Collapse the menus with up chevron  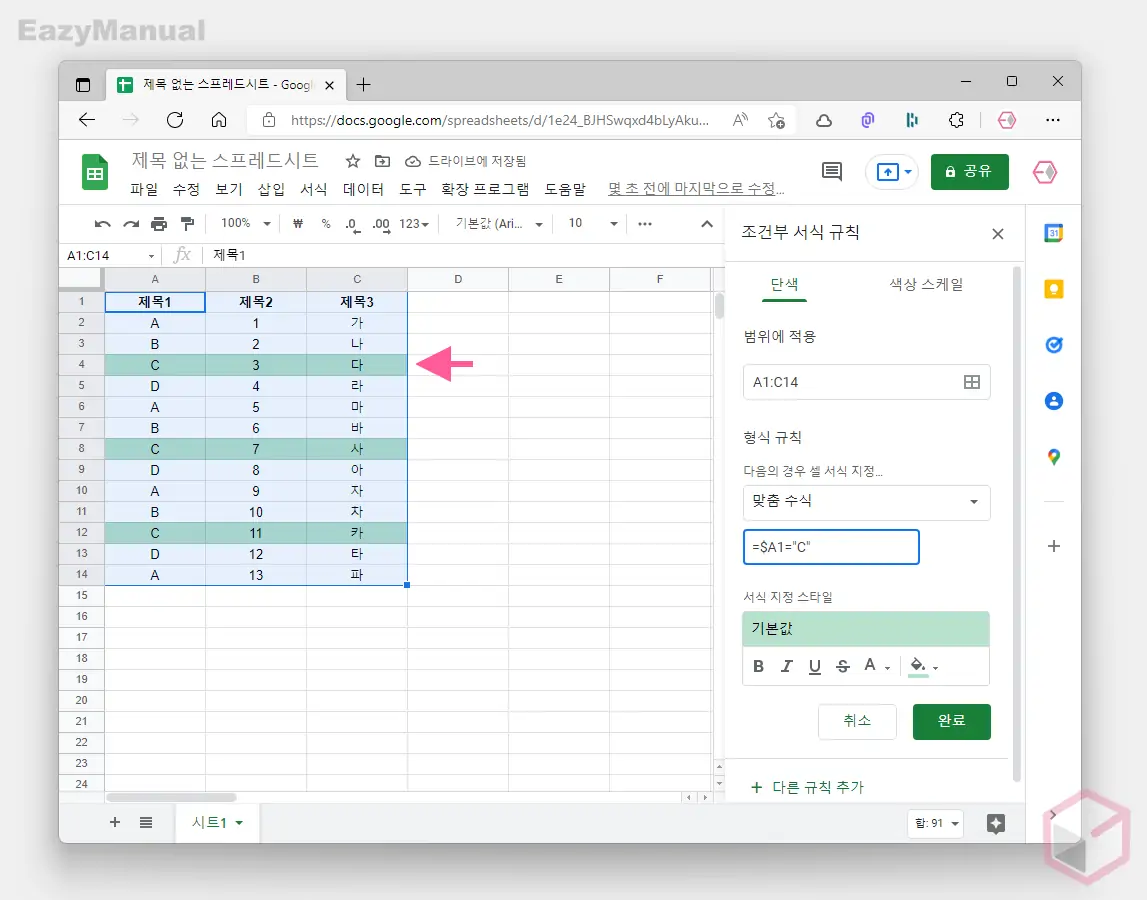pos(707,224)
